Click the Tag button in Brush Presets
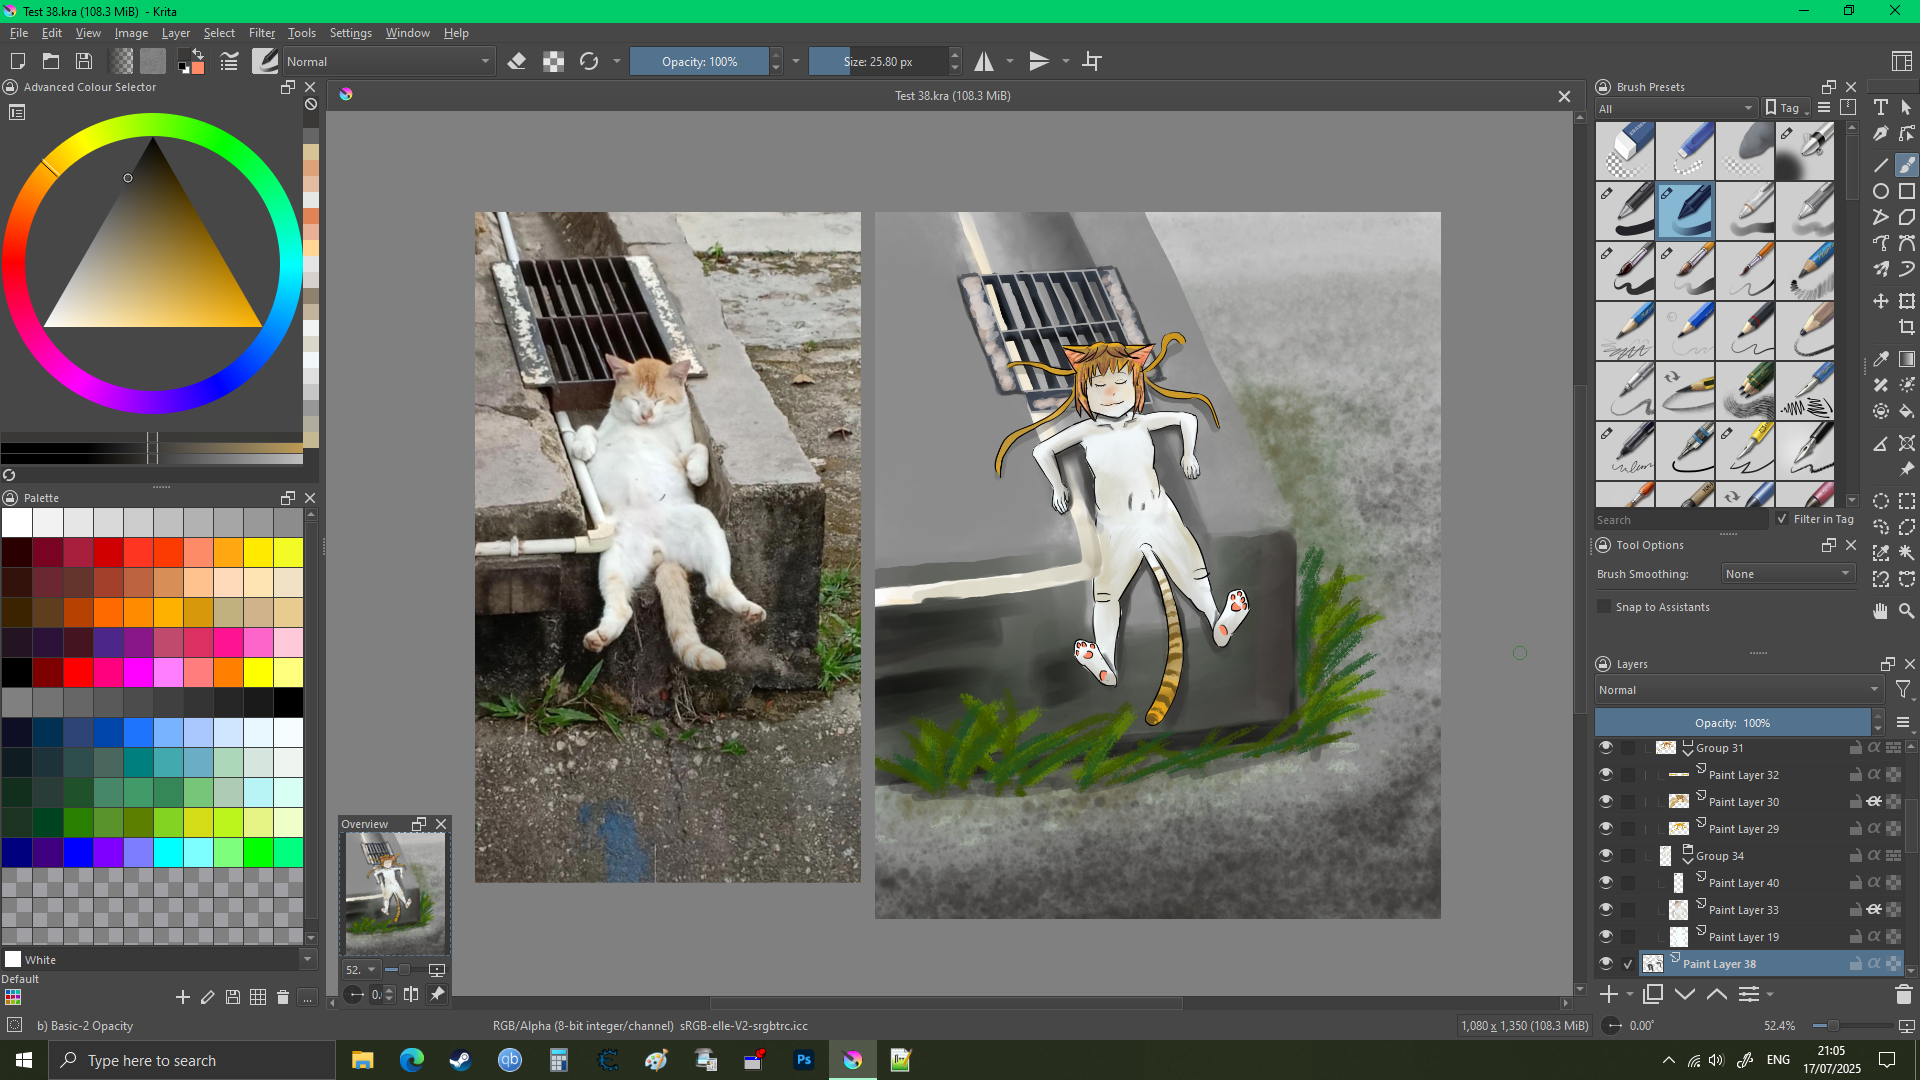Viewport: 1920px width, 1080px height. (1786, 108)
